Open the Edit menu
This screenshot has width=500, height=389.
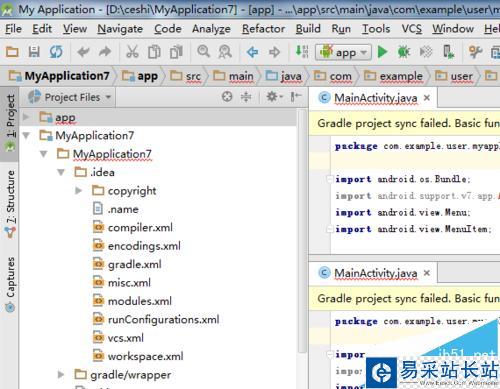pyautogui.click(x=42, y=29)
